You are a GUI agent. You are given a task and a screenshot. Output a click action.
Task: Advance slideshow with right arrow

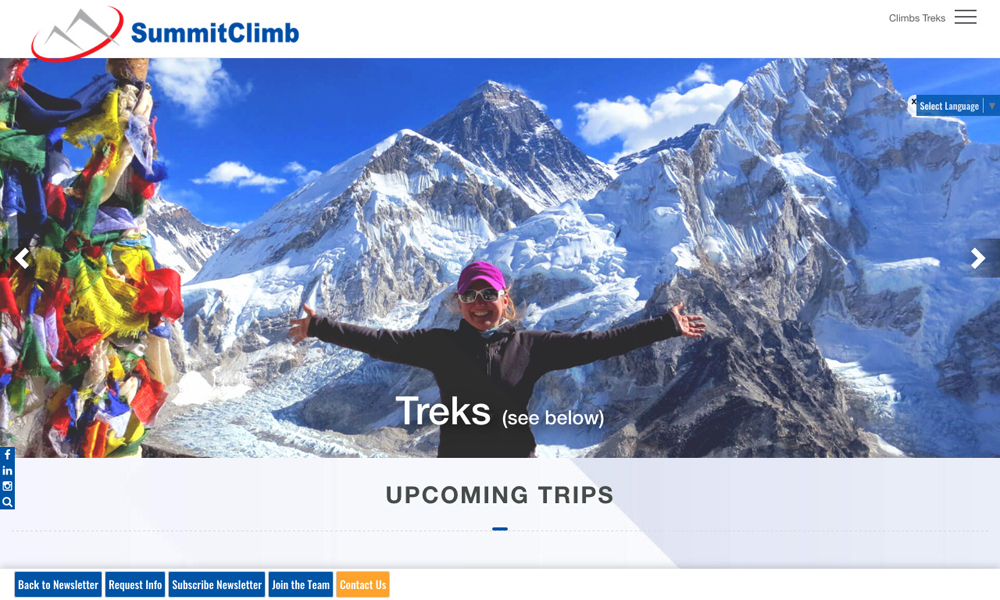click(978, 258)
